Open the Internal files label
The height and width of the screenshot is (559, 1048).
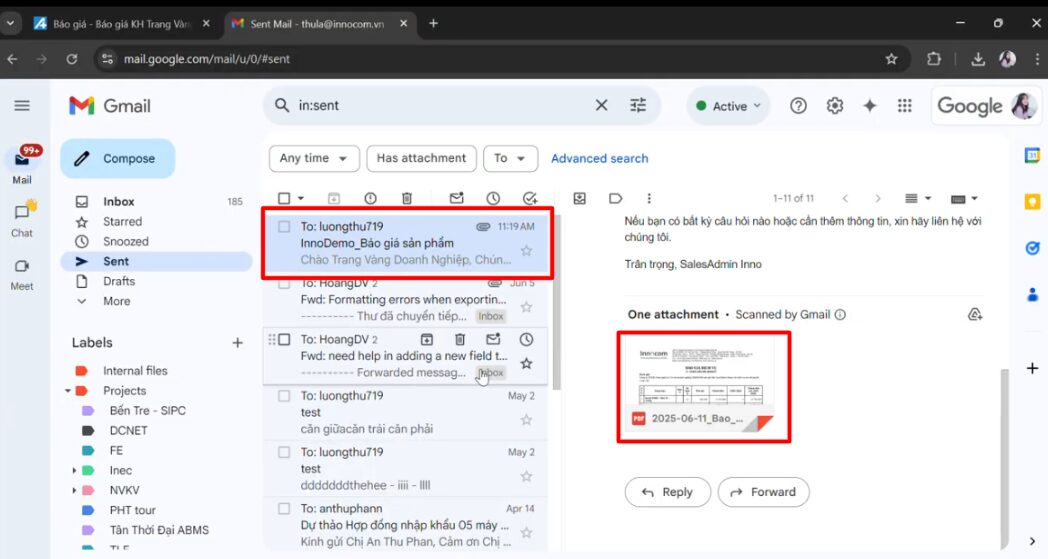[x=135, y=370]
